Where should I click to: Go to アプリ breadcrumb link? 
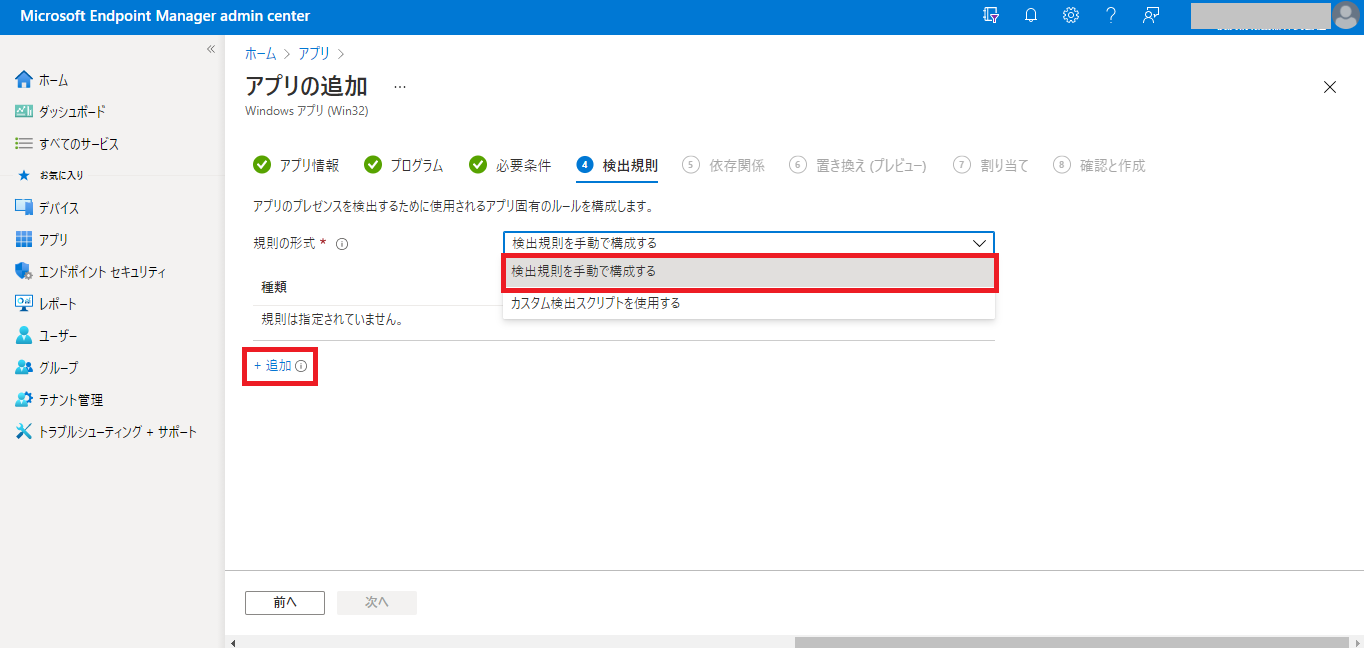point(314,53)
